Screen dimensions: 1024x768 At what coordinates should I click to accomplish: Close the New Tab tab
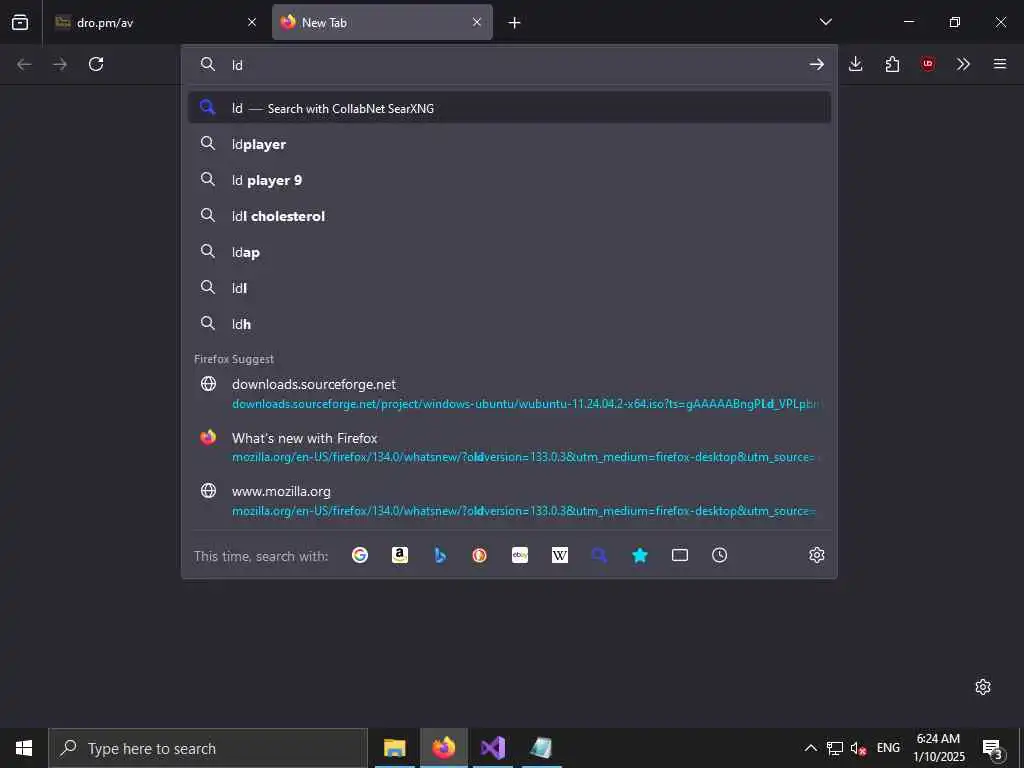click(477, 22)
